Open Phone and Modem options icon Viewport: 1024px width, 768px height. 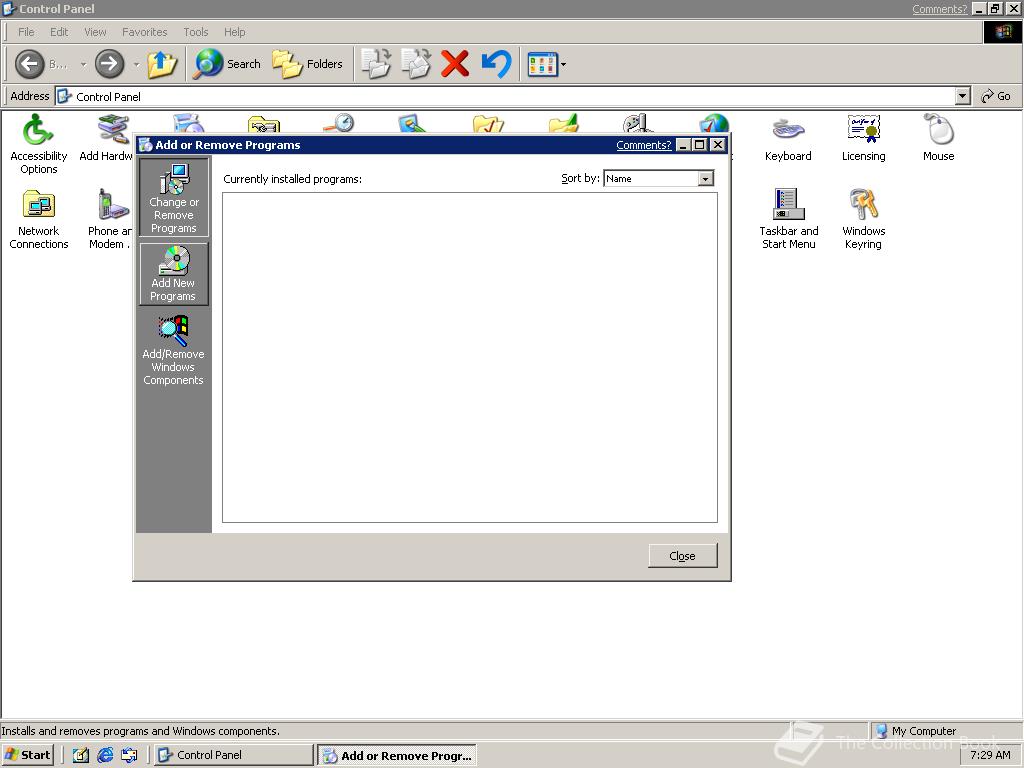coord(110,219)
